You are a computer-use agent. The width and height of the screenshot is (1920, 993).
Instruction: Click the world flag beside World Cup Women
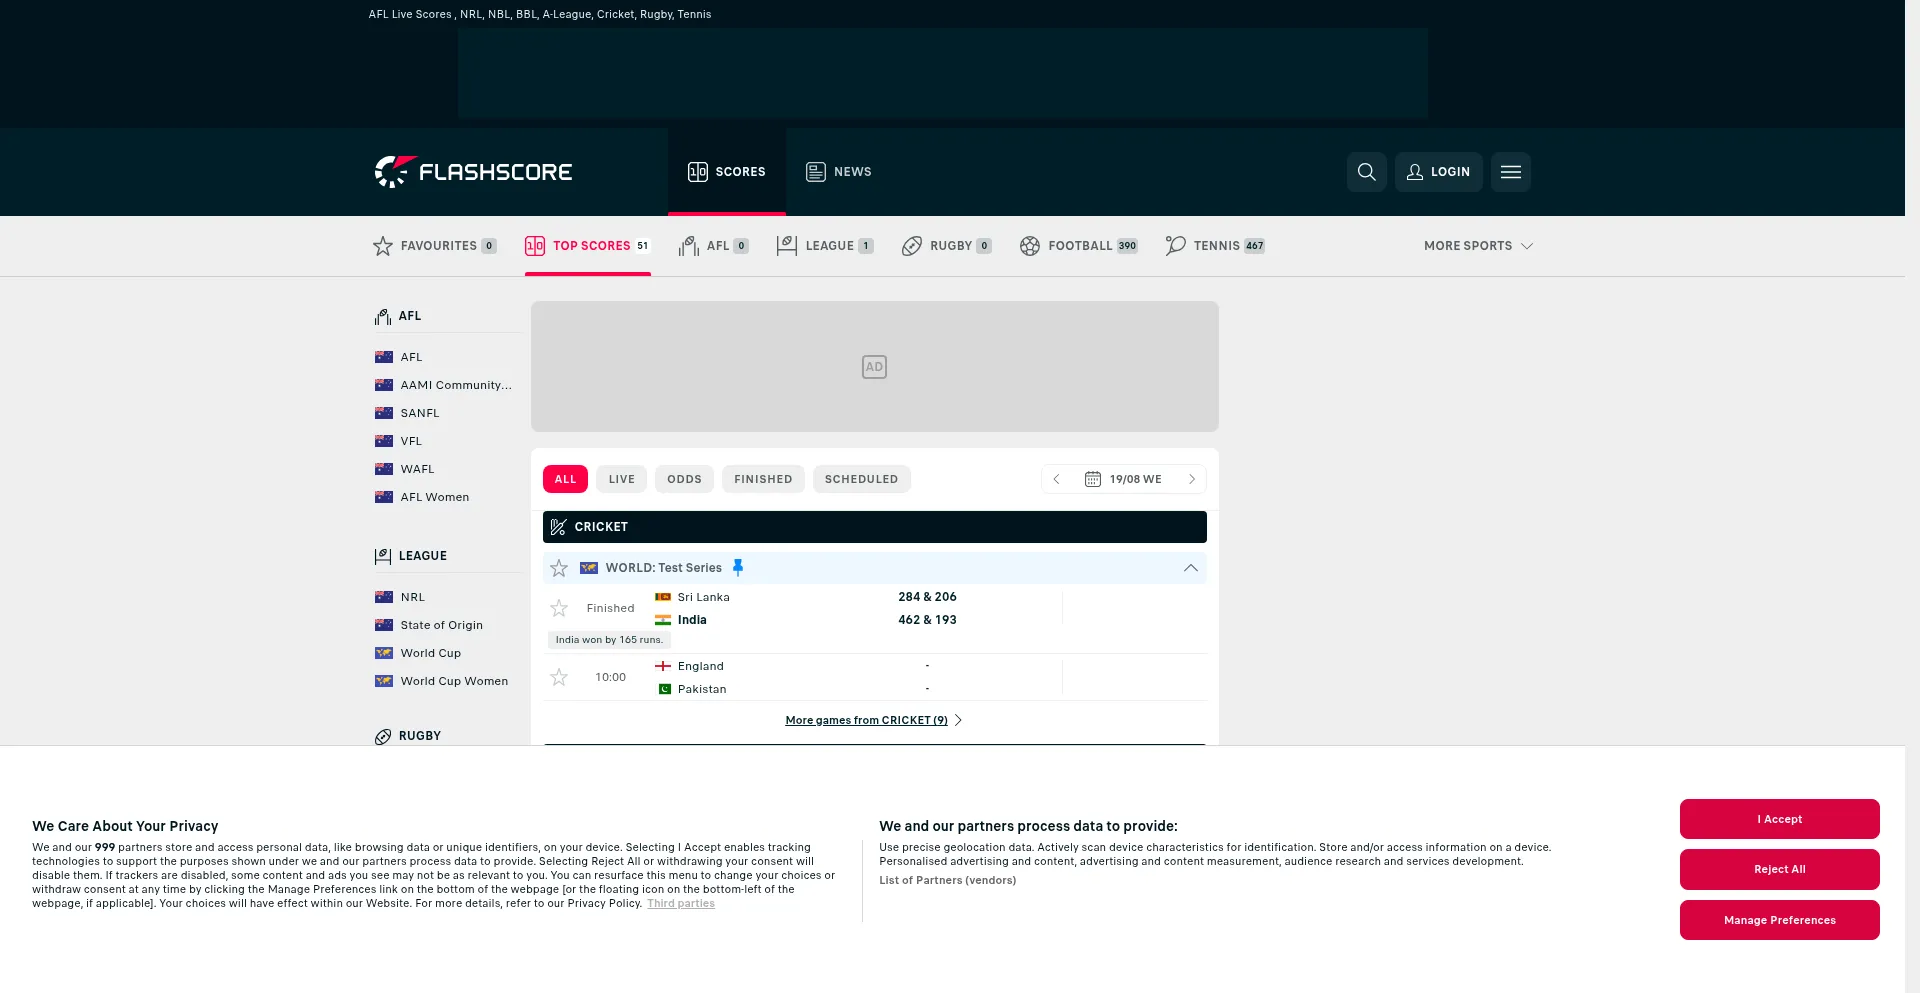pos(384,681)
